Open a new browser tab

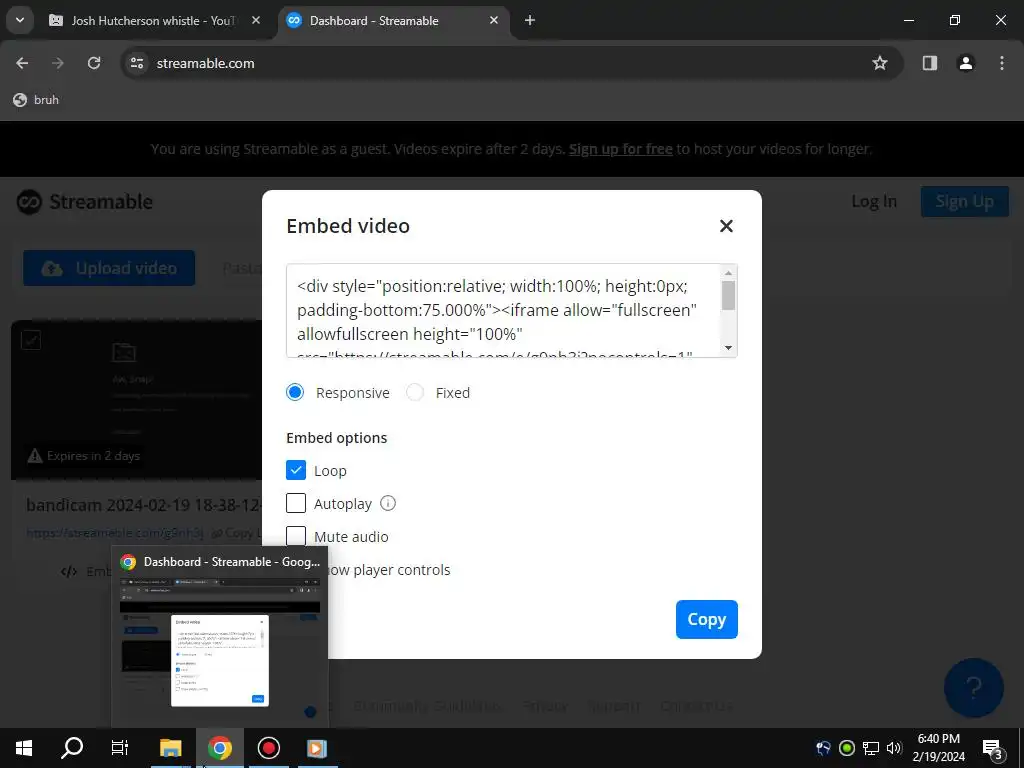(530, 20)
